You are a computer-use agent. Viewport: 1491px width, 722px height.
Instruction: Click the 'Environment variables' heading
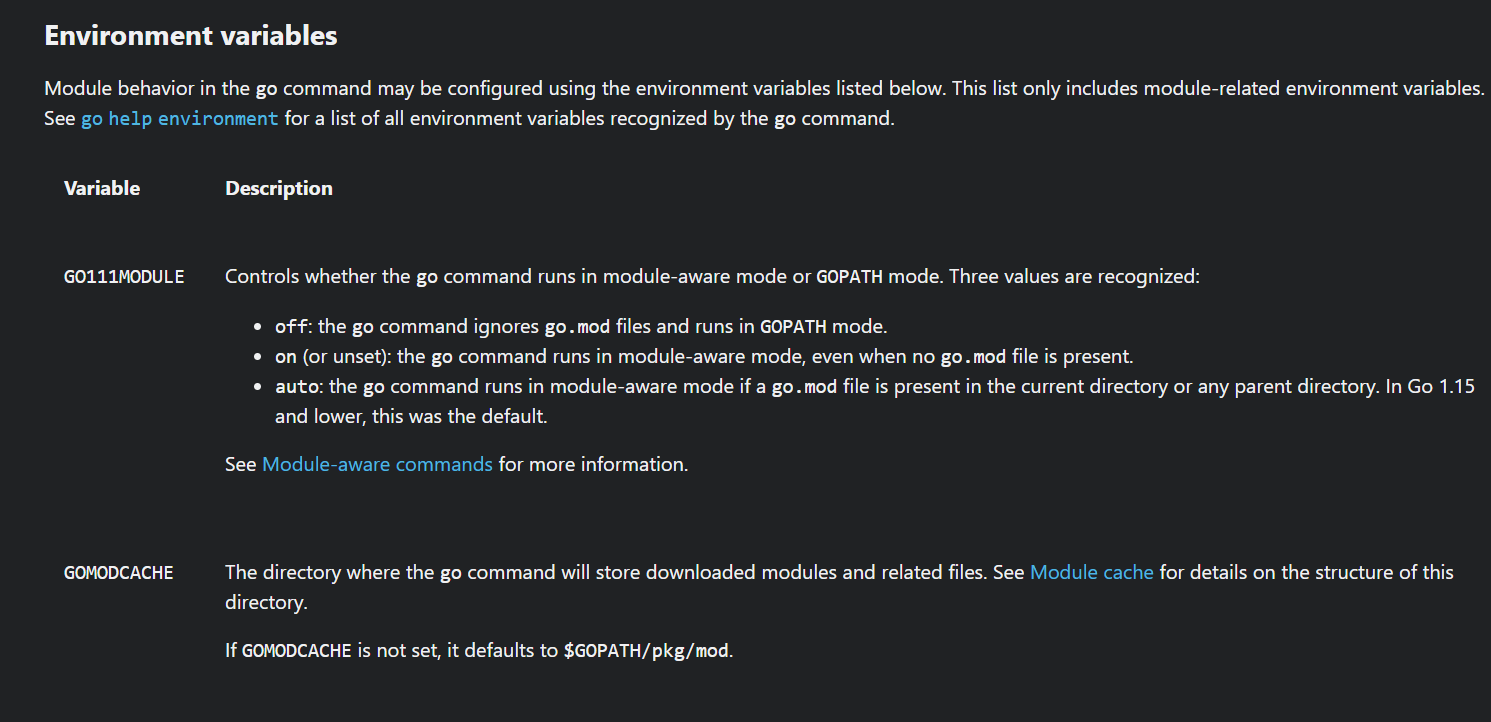(x=191, y=35)
